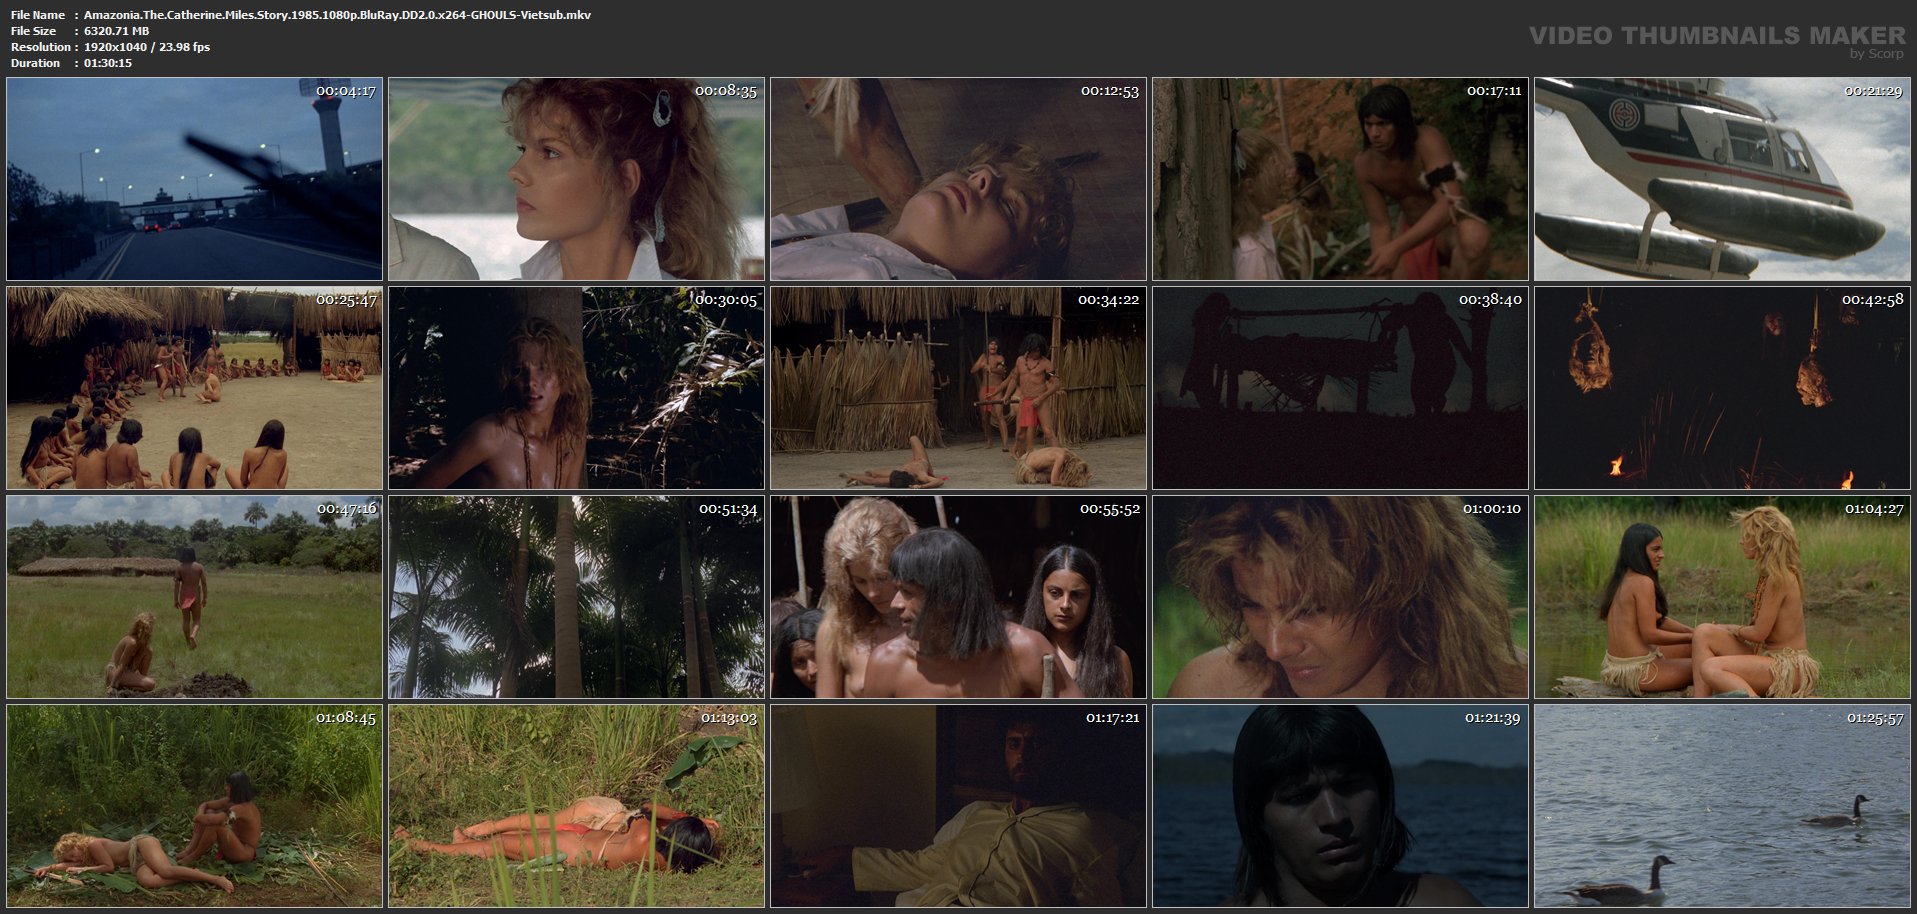
Task: Click the file size value 6320.71 MB
Action: tap(116, 31)
